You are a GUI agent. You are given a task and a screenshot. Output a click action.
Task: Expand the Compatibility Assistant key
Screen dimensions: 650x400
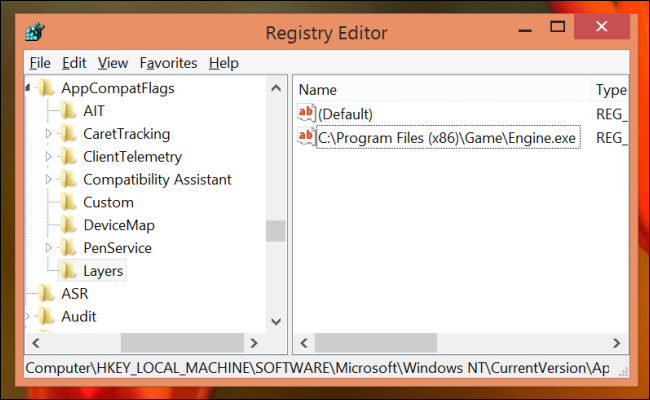(48, 179)
